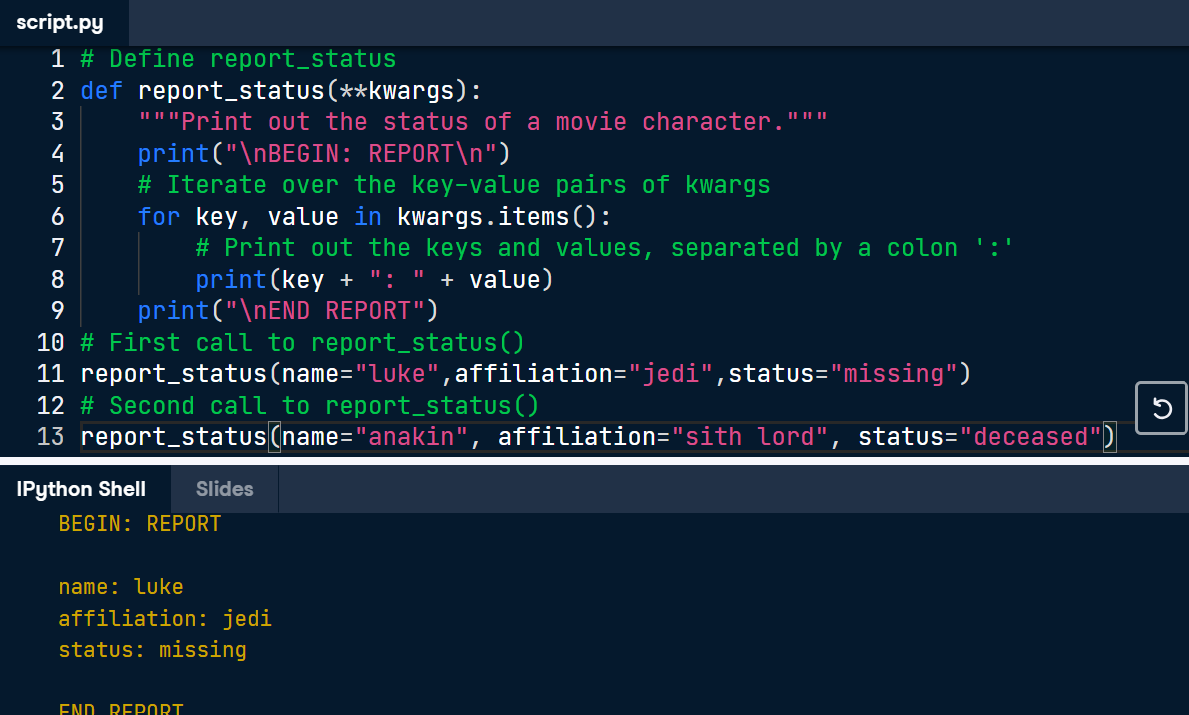Click the '# First call to report_status()' comment

coord(302,343)
